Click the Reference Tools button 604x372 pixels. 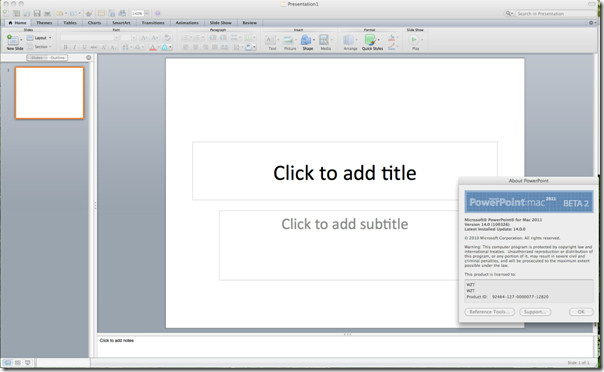point(490,312)
